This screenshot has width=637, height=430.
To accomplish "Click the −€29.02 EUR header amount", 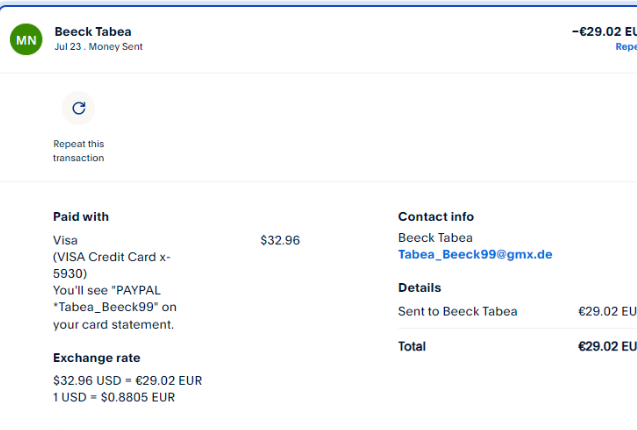I will pos(603,32).
